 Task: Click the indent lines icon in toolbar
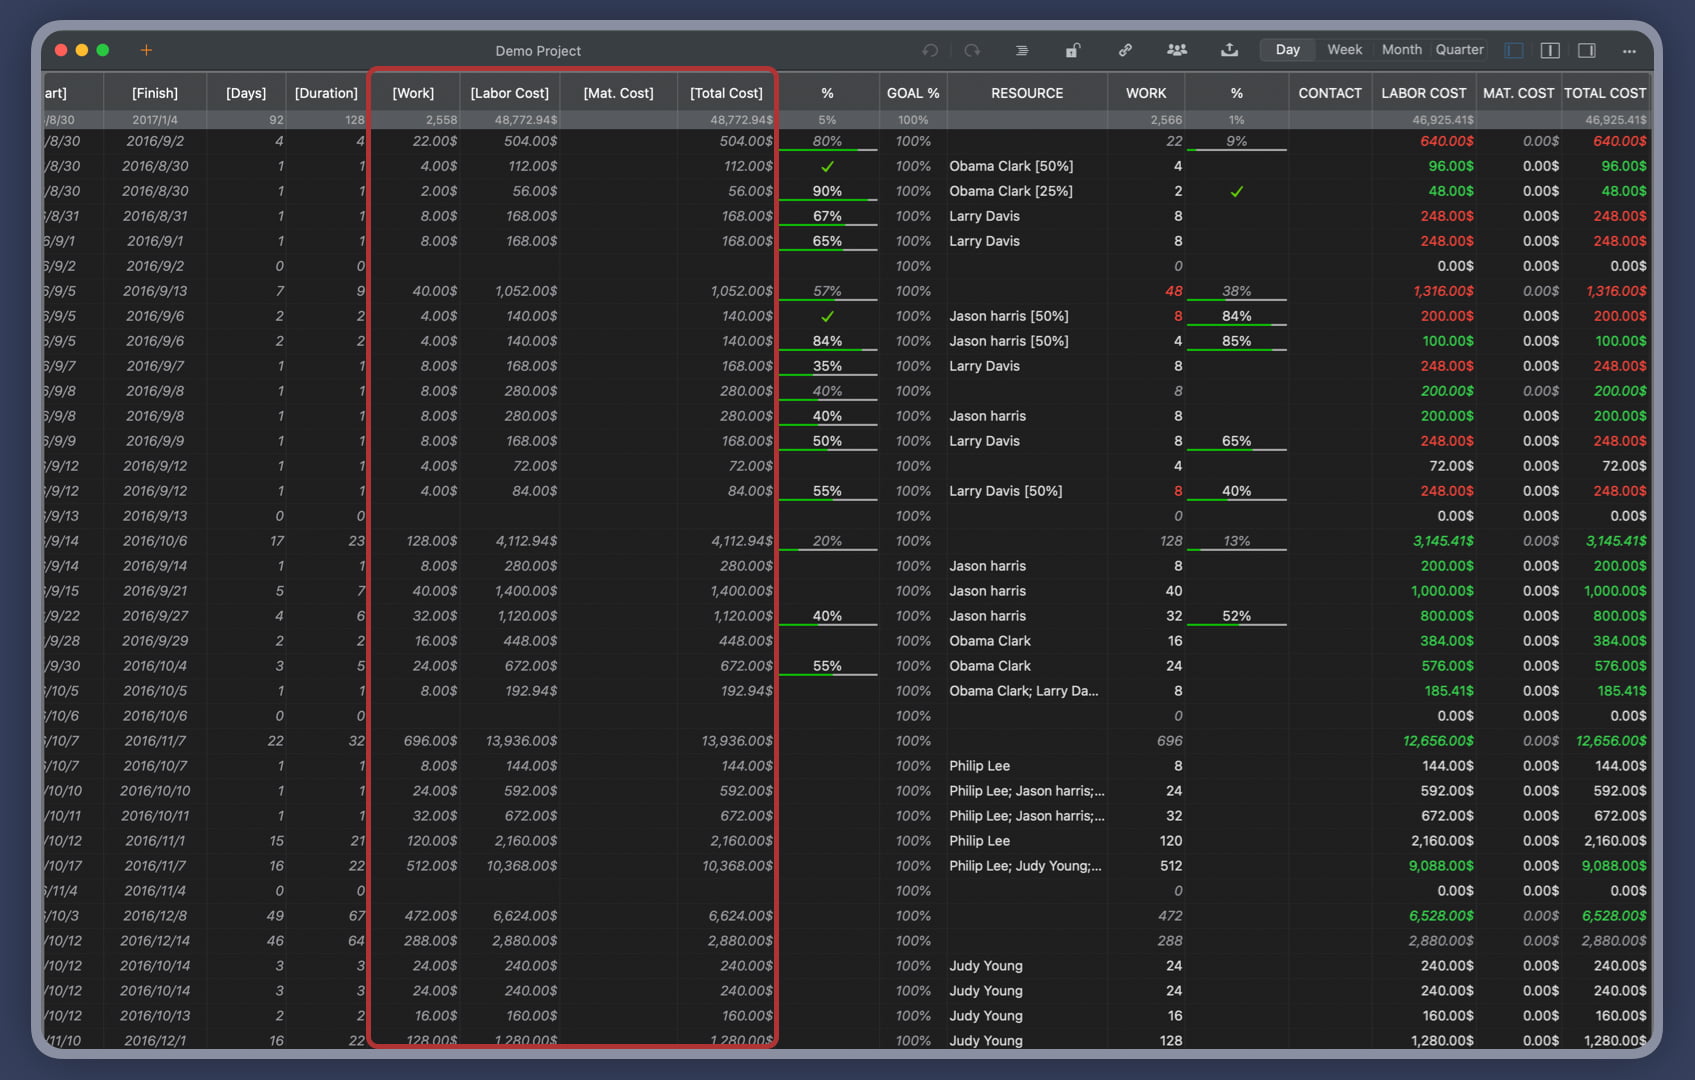tap(1021, 50)
